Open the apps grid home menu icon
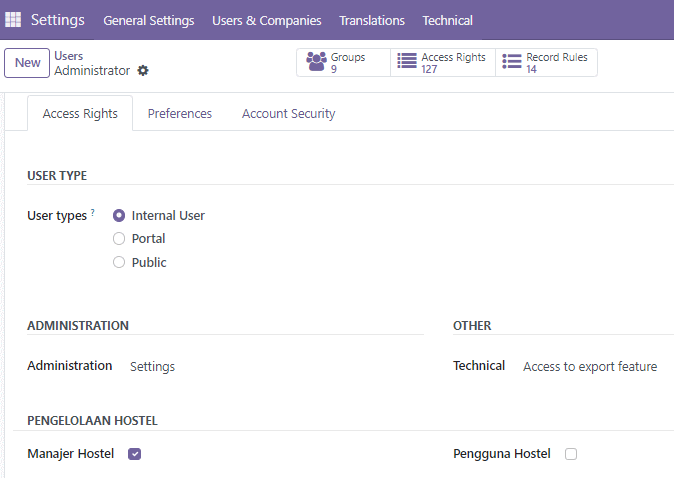Viewport: 674px width, 478px height. 13,19
